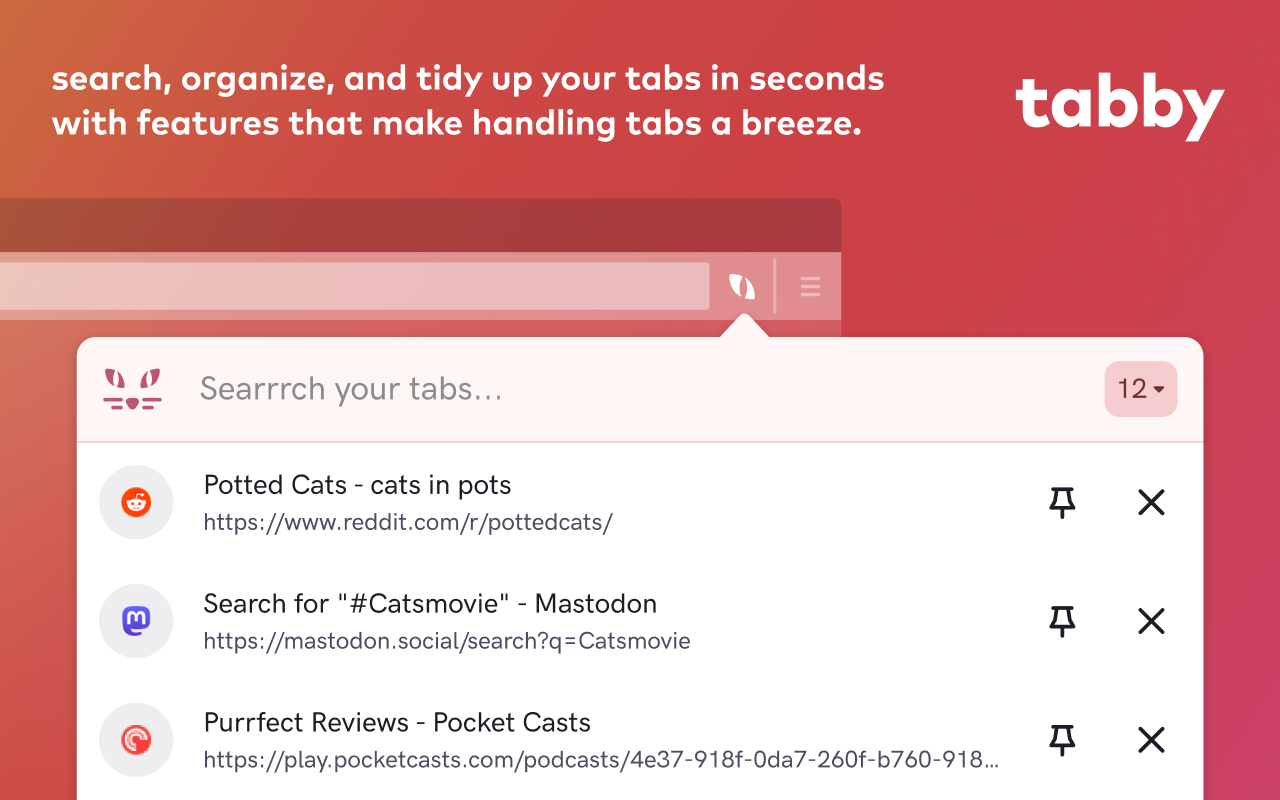Click the reddit.com/r/pottedcats URL

click(x=408, y=522)
